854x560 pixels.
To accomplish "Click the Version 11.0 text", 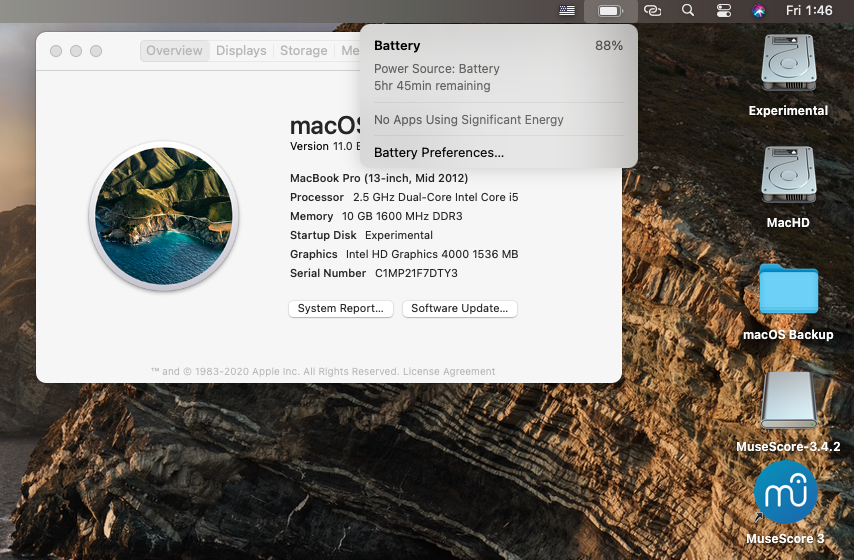I will point(325,146).
